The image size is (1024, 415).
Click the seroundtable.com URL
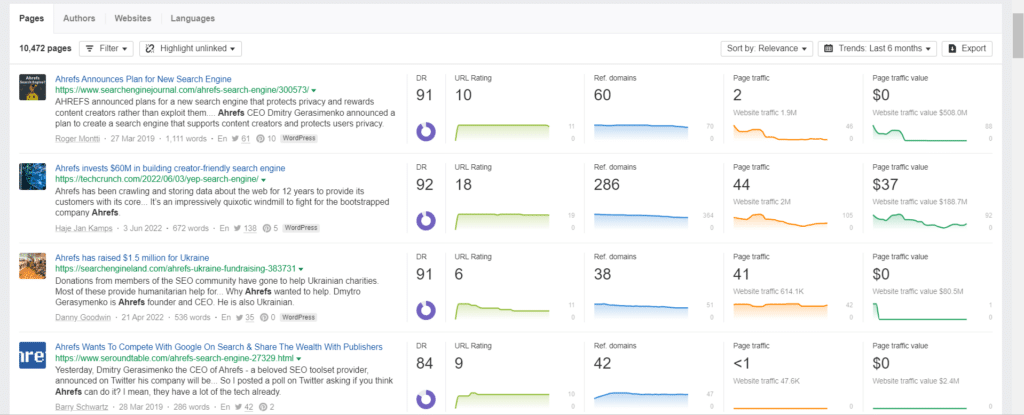click(174, 358)
